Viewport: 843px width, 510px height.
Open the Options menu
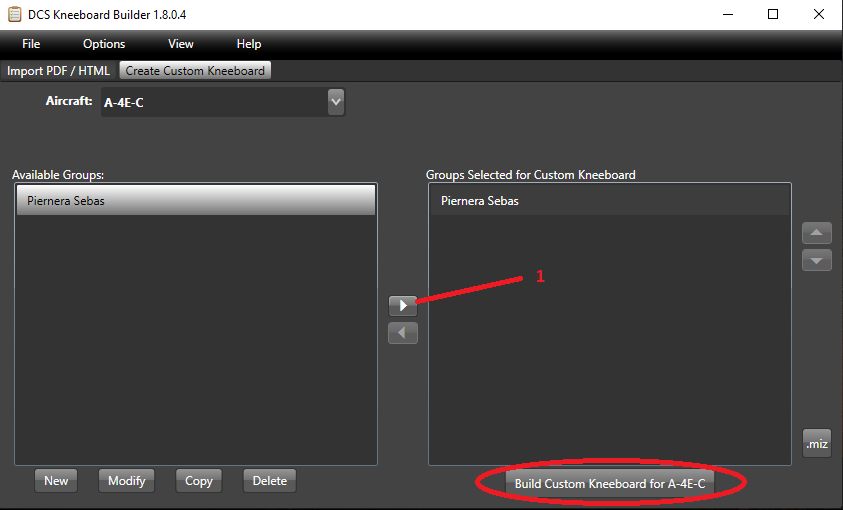pos(104,44)
